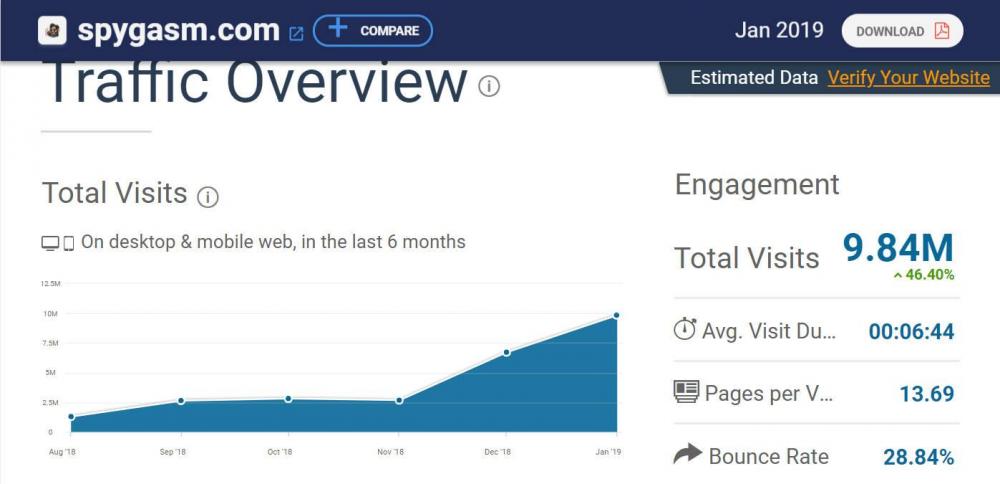
Task: Click the Jan 2019 date label in the header
Action: click(x=779, y=30)
